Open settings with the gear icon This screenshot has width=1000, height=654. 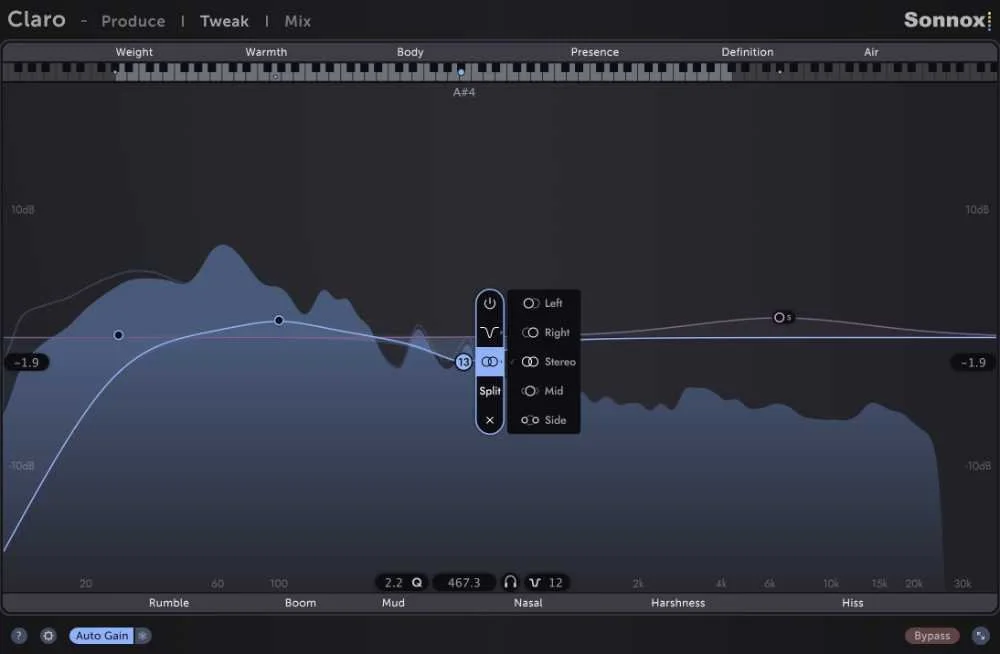click(48, 635)
